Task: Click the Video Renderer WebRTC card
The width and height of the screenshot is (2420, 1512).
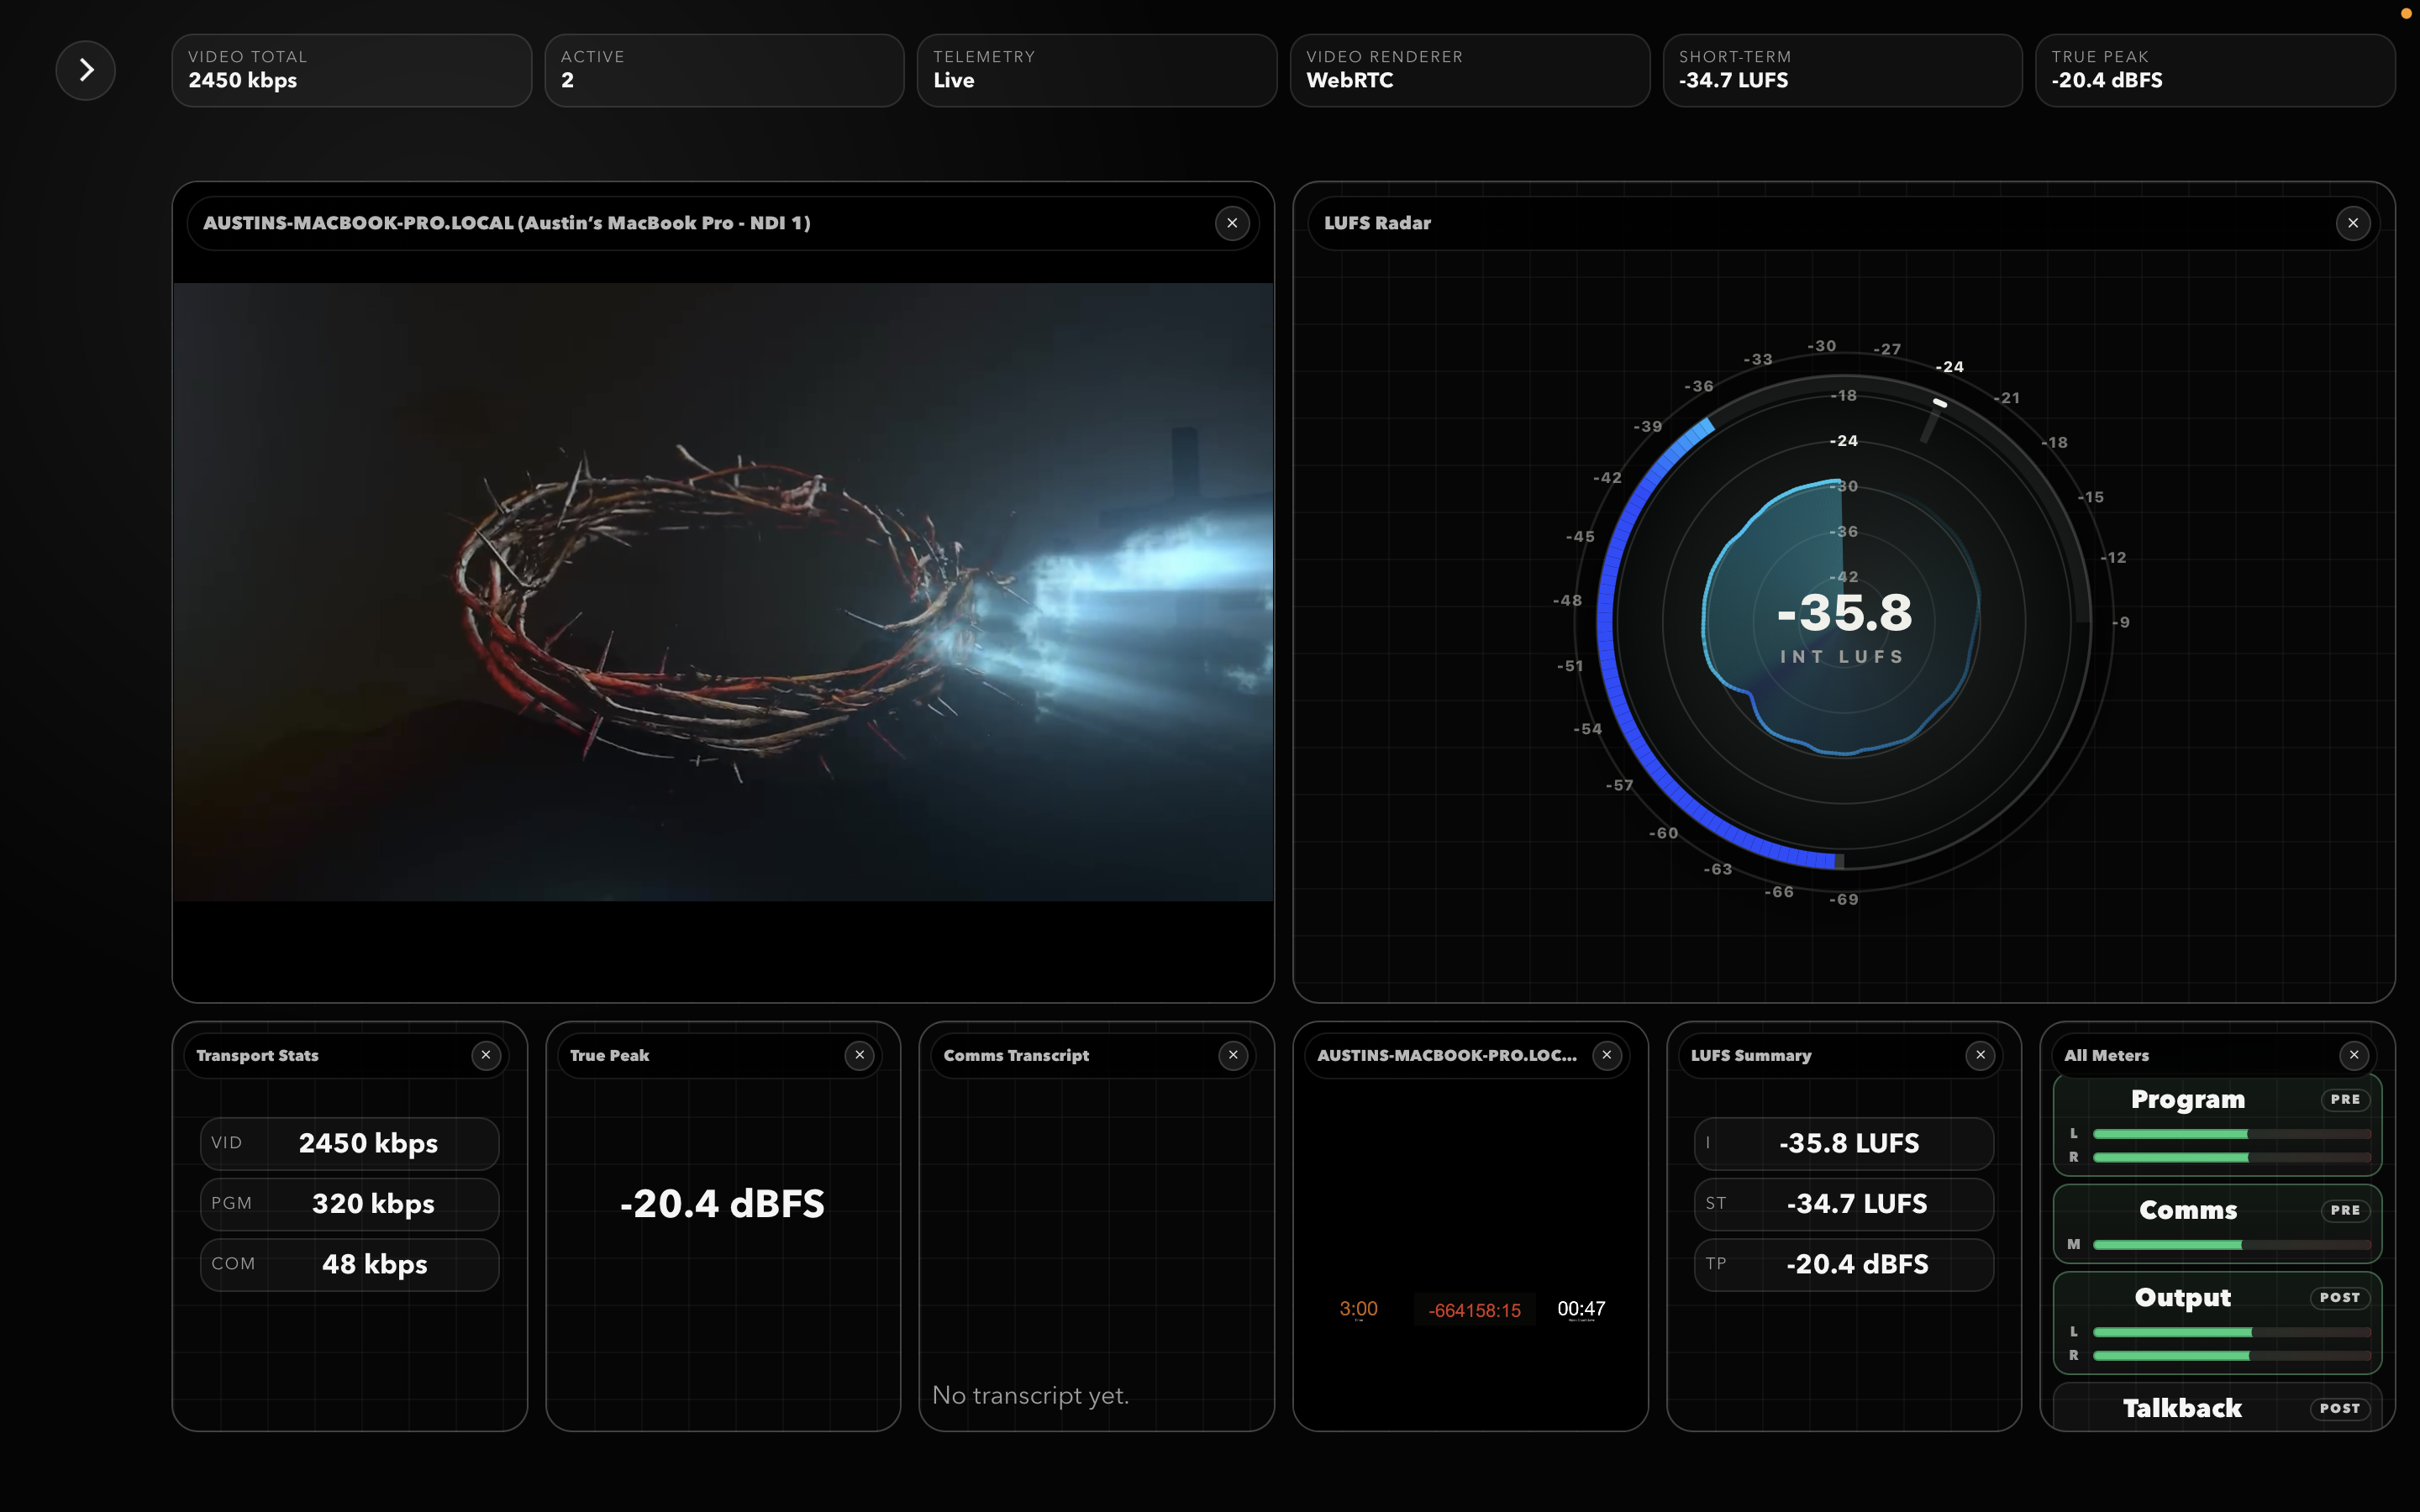Action: pyautogui.click(x=1470, y=70)
